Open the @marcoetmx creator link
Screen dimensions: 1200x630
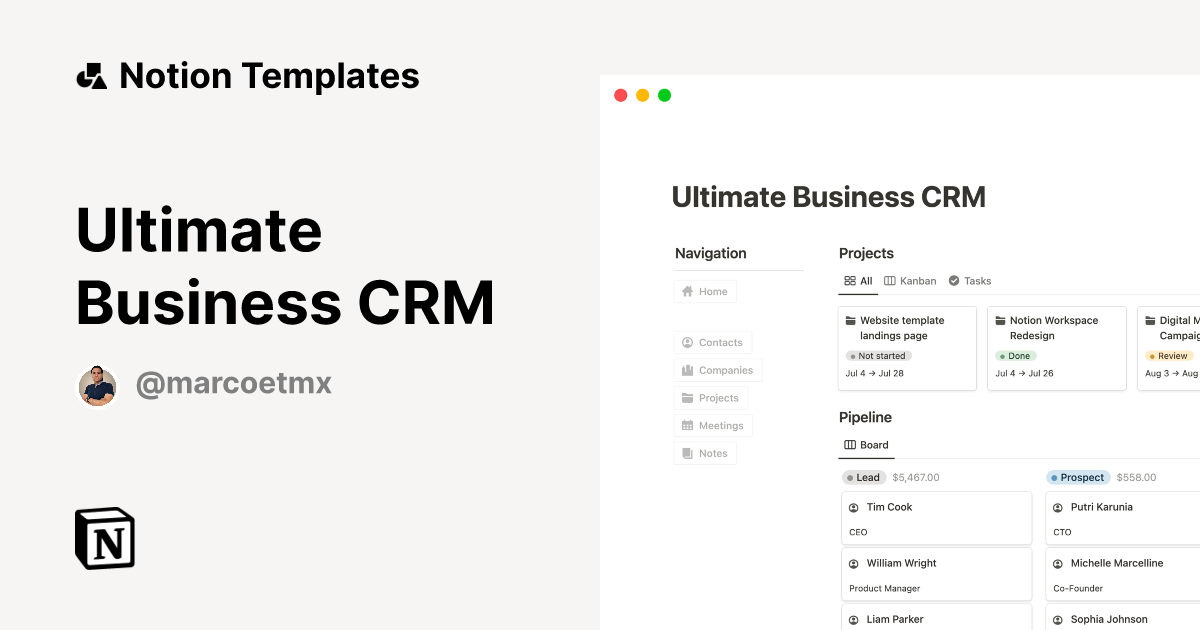pyautogui.click(x=233, y=384)
